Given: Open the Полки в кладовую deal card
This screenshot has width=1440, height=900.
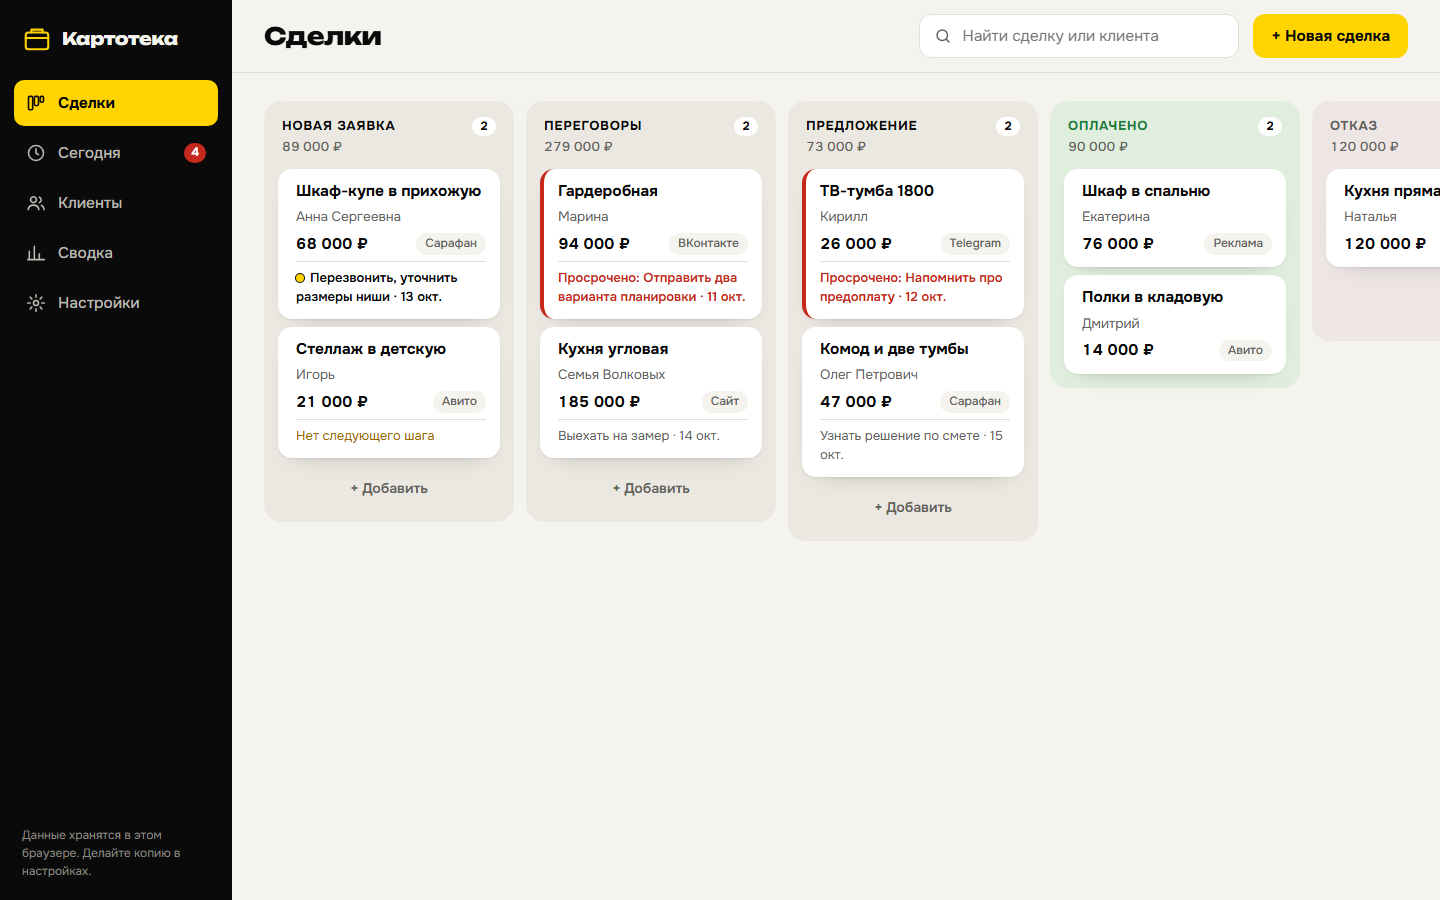Looking at the screenshot, I should (x=1175, y=324).
